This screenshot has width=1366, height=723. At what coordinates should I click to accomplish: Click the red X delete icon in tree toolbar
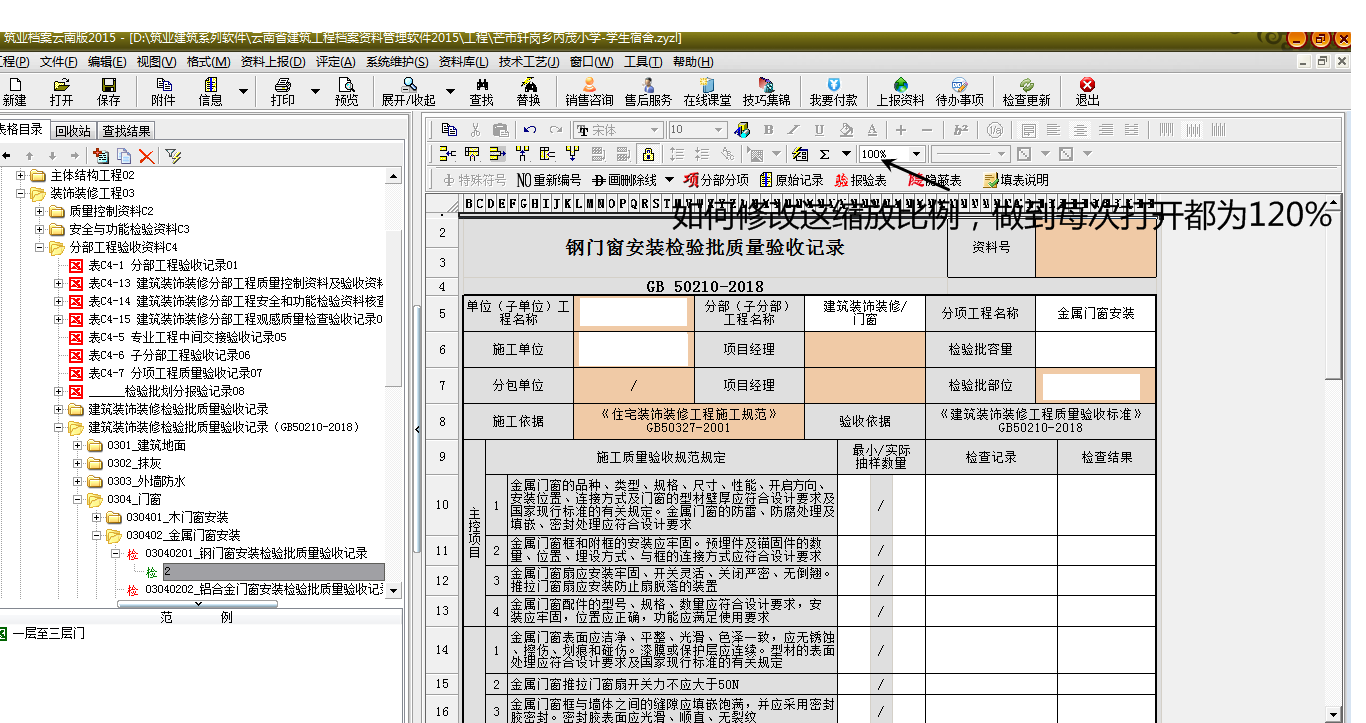[x=146, y=155]
